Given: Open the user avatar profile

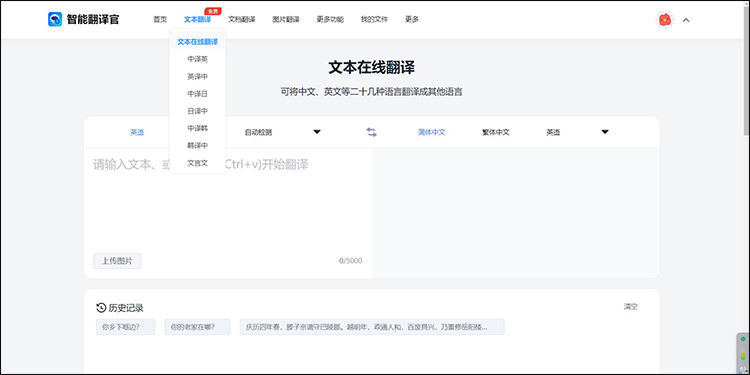Looking at the screenshot, I should click(x=664, y=20).
